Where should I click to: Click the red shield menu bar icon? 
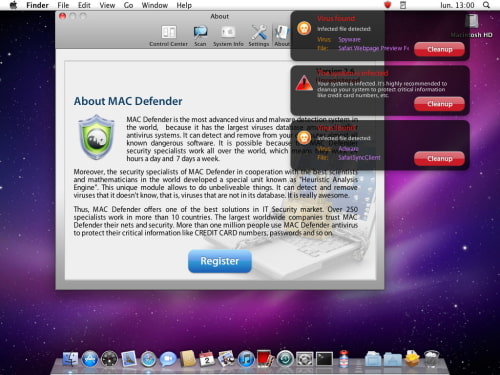pyautogui.click(x=387, y=5)
